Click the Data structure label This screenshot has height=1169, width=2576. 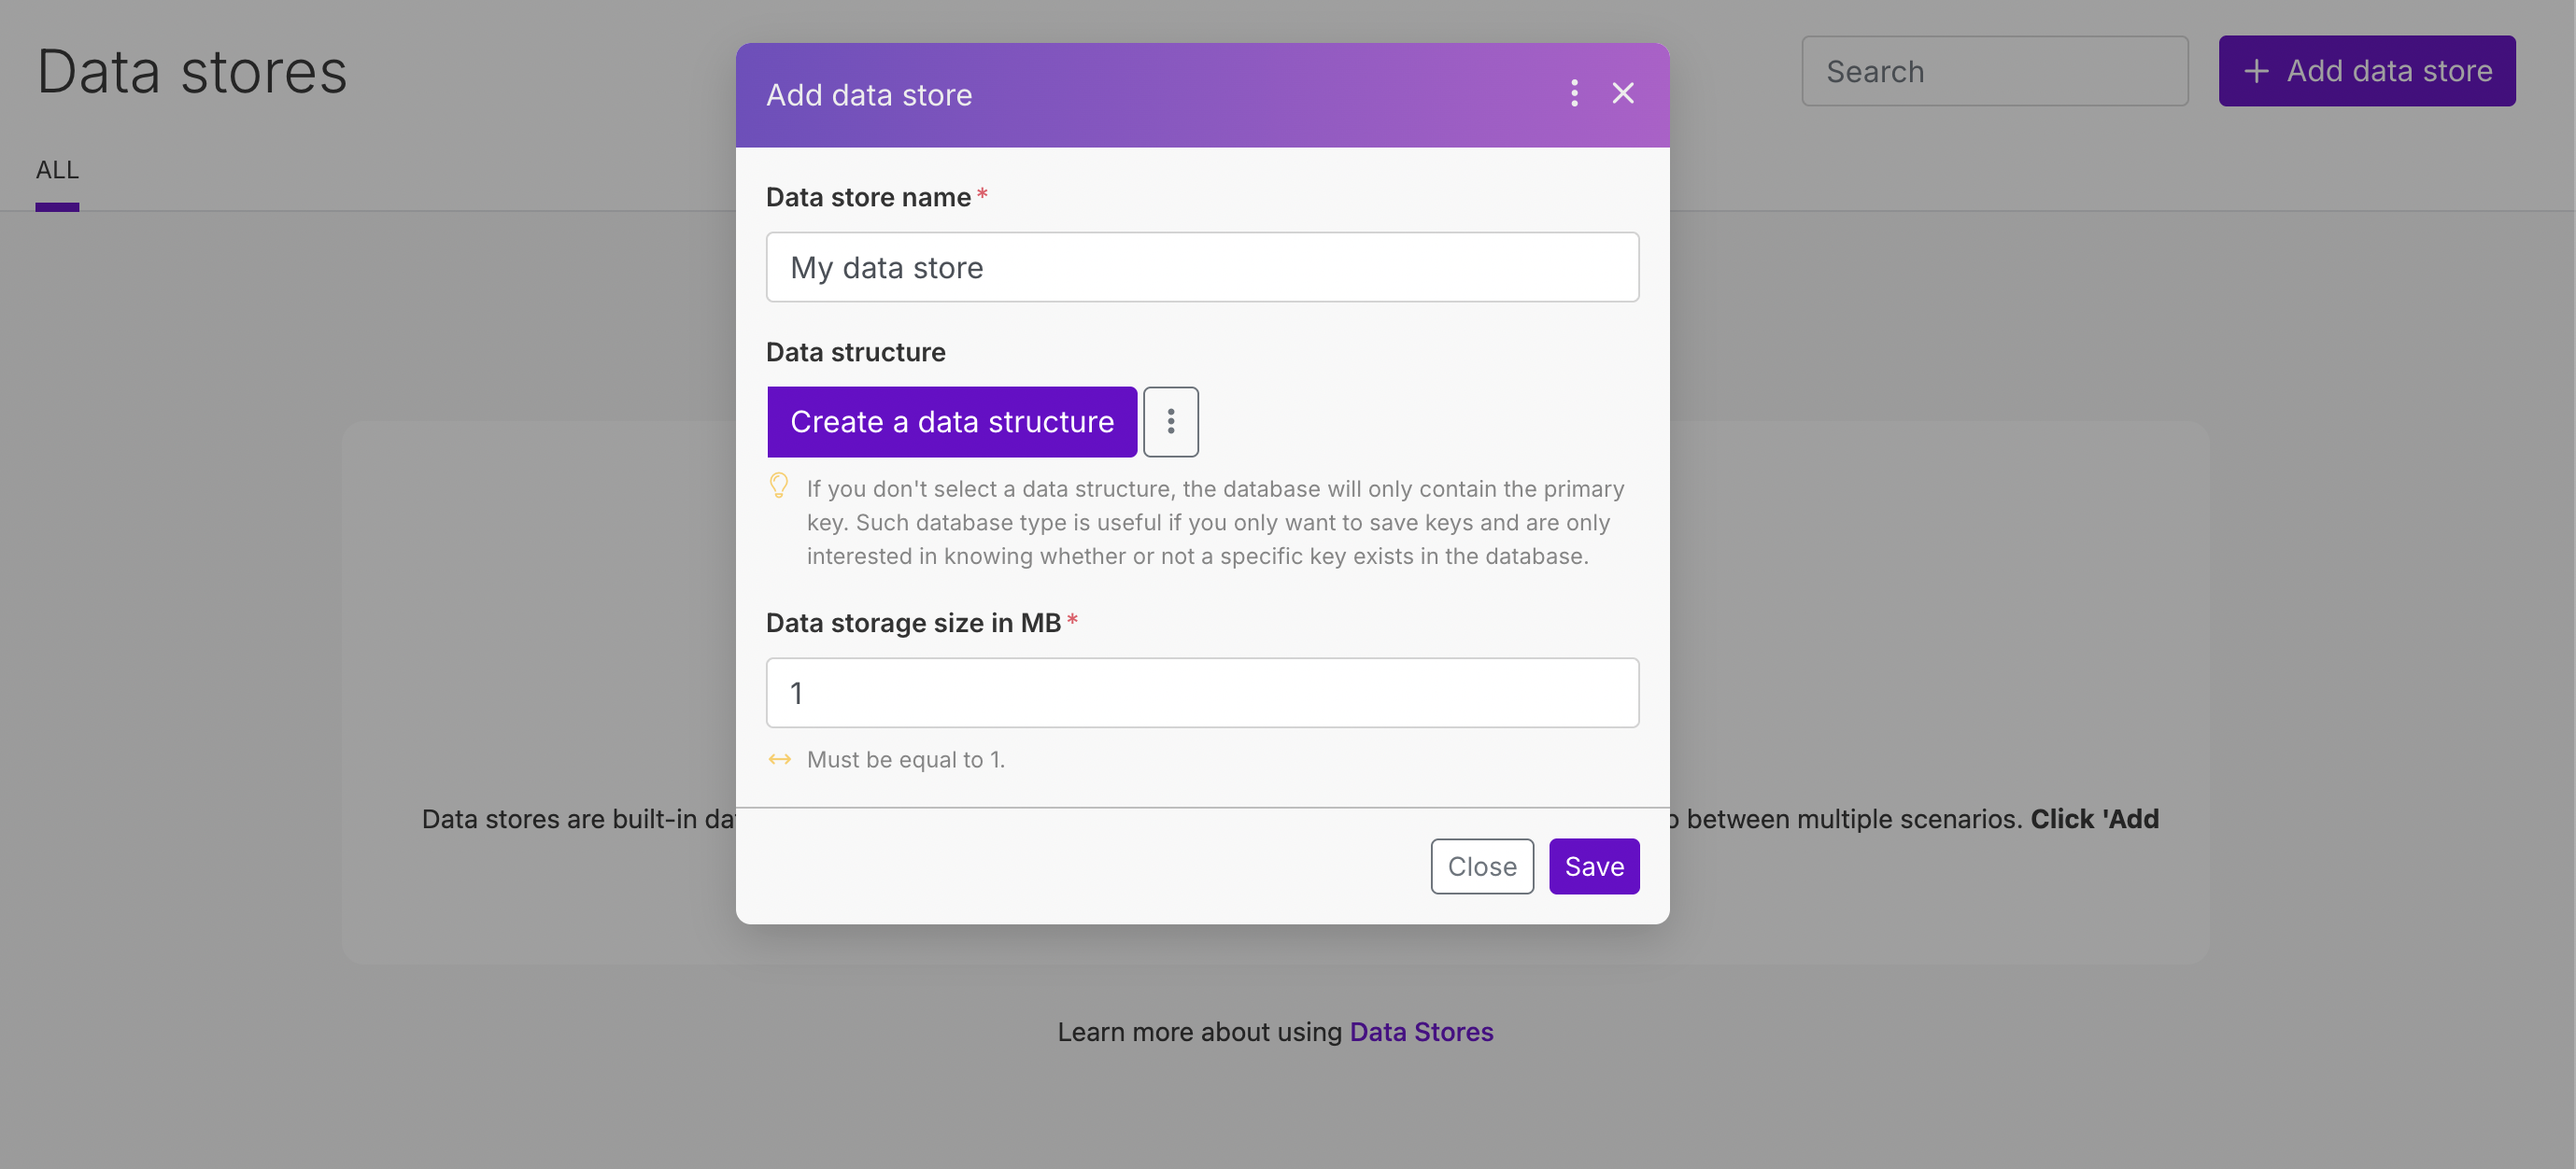coord(855,352)
